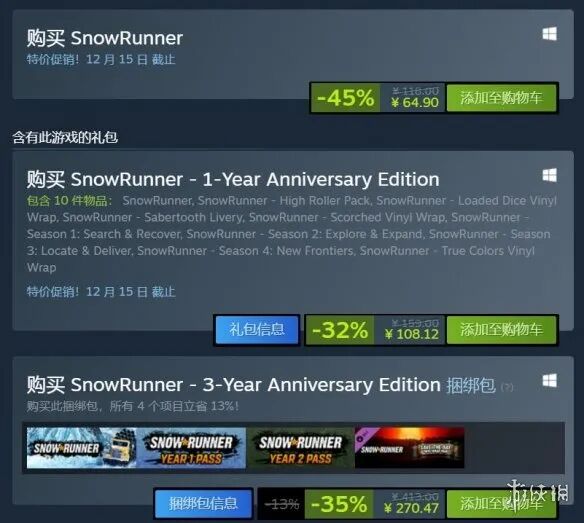This screenshot has width=584, height=523.
Task: Click Windows icon on SnowRunner purchase box
Action: (x=549, y=34)
